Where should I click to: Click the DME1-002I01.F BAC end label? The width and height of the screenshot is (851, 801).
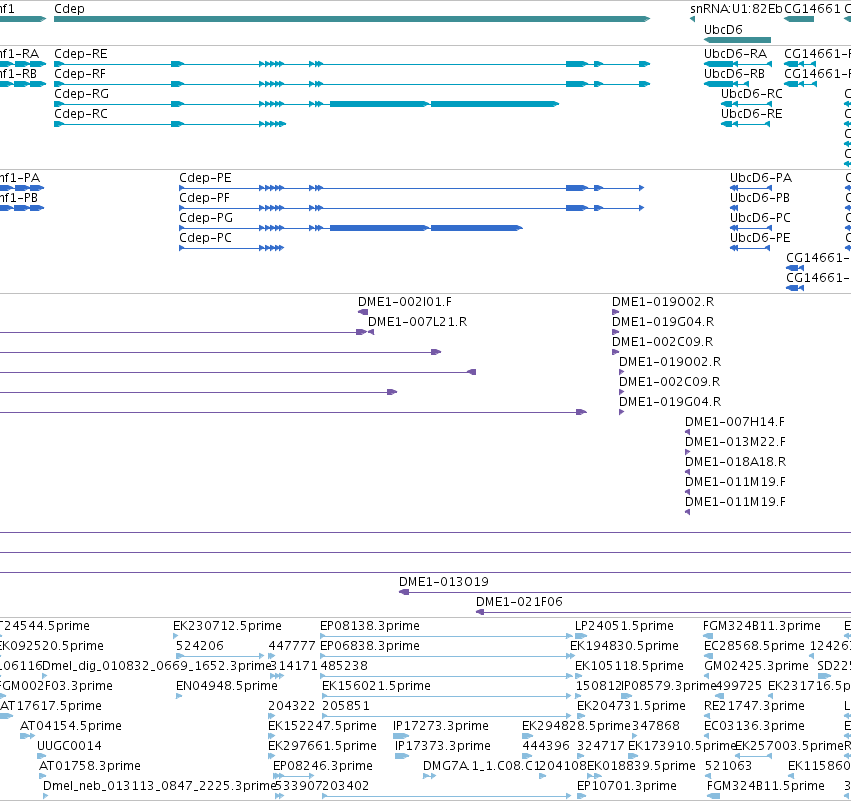point(404,302)
